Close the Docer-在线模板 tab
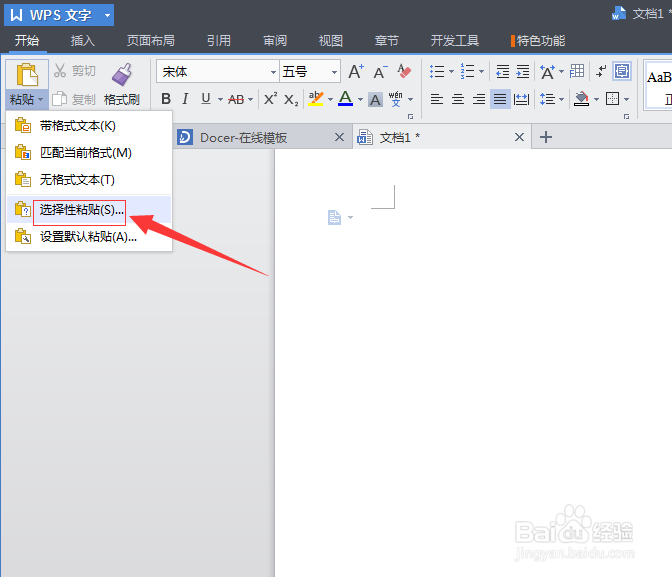 (339, 137)
